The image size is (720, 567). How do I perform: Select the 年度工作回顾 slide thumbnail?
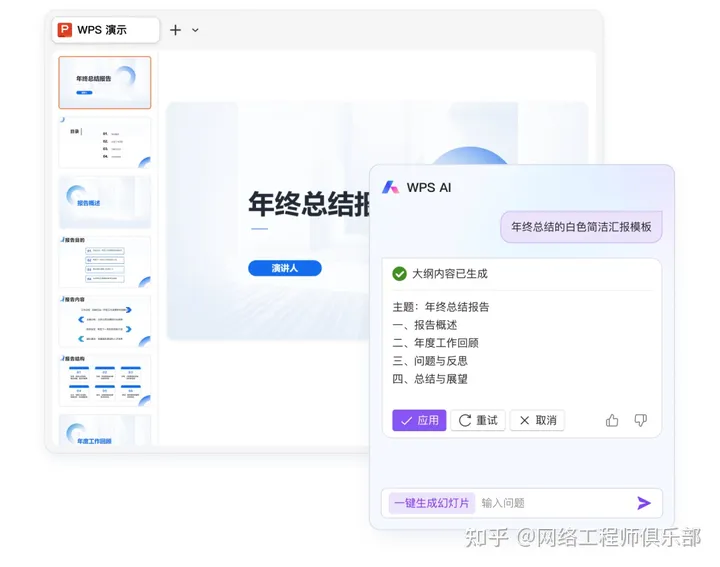[105, 430]
